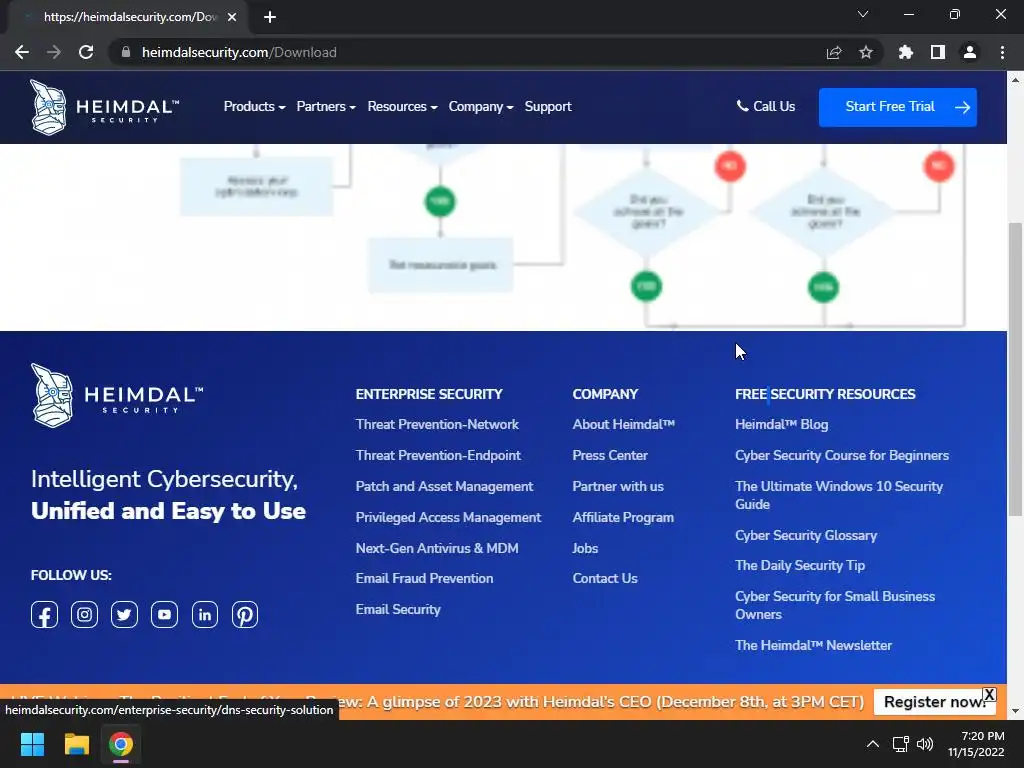Screen dimensions: 1024x768
Task: Close the orange webinar banner
Action: [x=989, y=694]
